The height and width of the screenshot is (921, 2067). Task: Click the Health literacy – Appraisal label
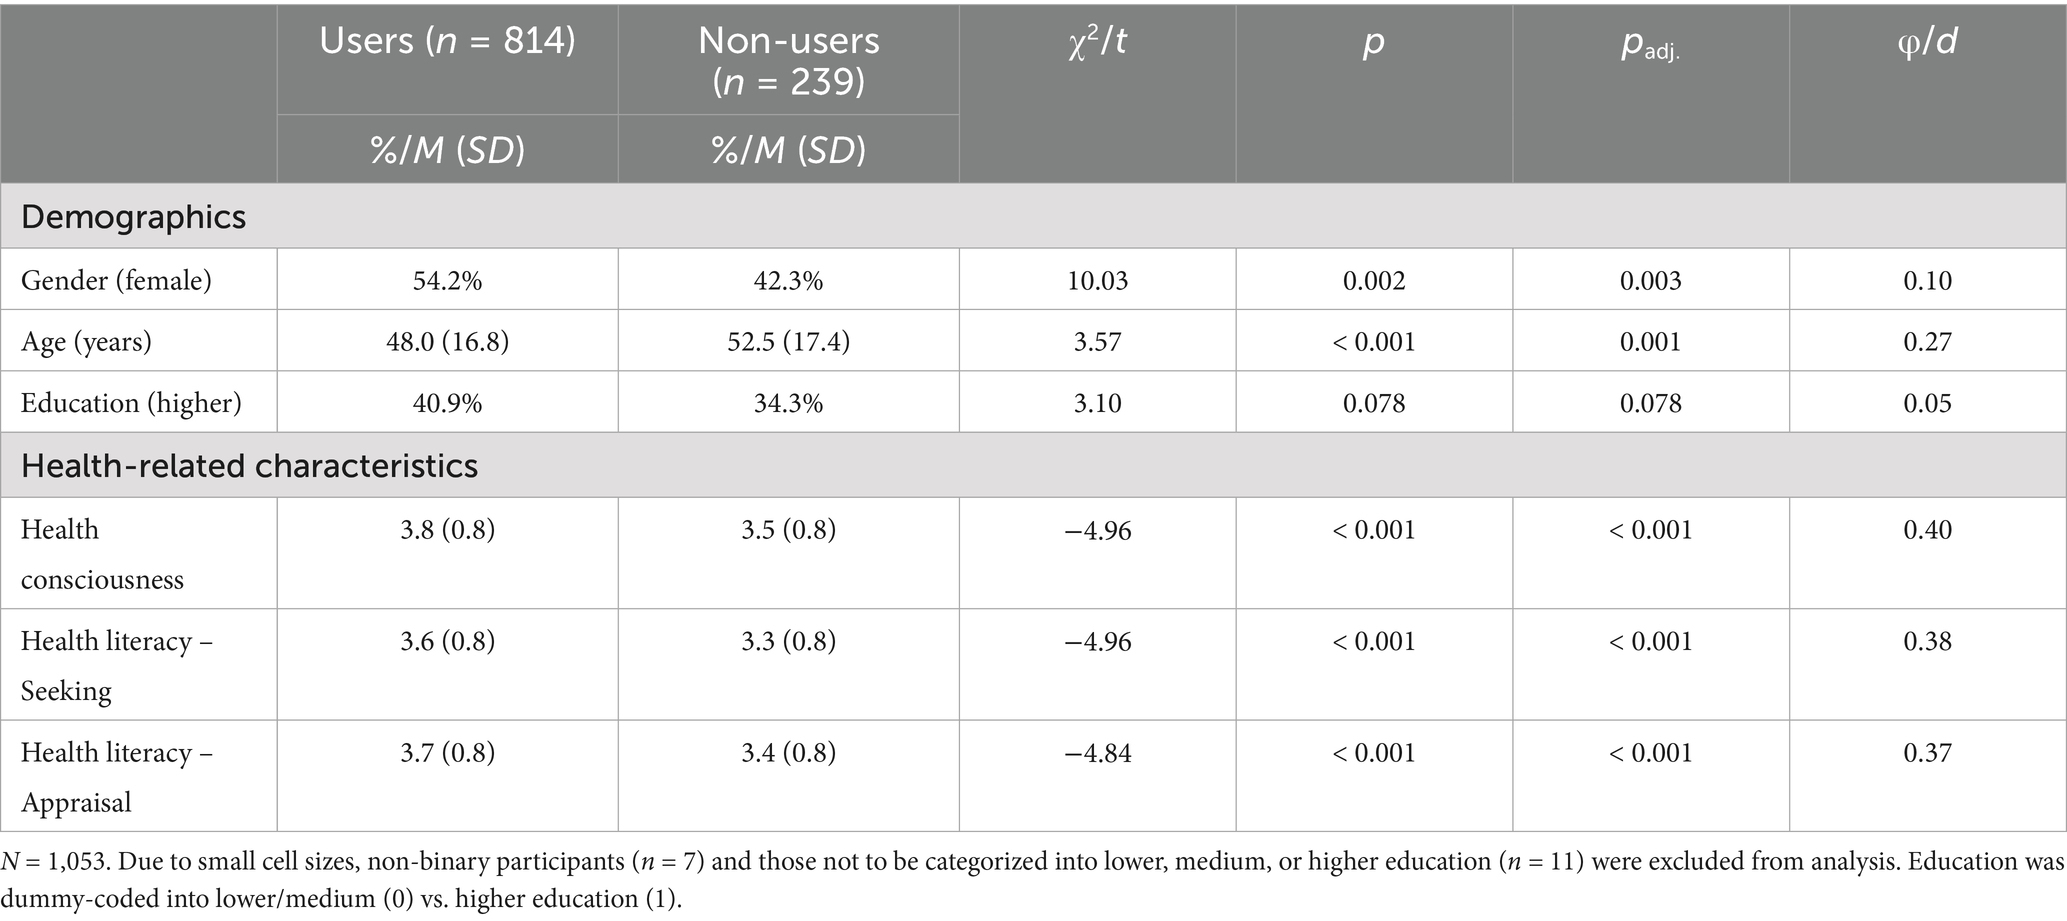coord(116,777)
